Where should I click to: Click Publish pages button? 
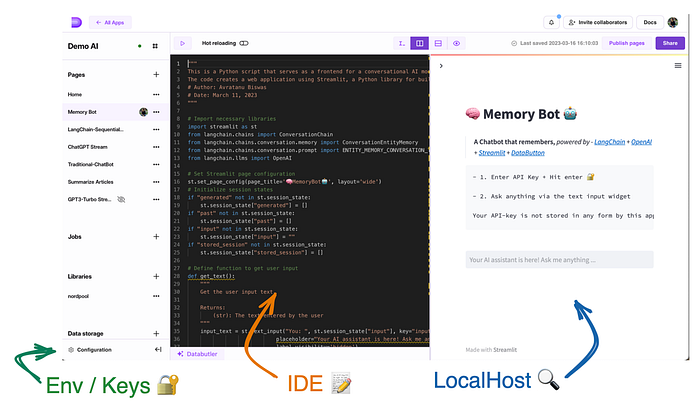pyautogui.click(x=627, y=43)
